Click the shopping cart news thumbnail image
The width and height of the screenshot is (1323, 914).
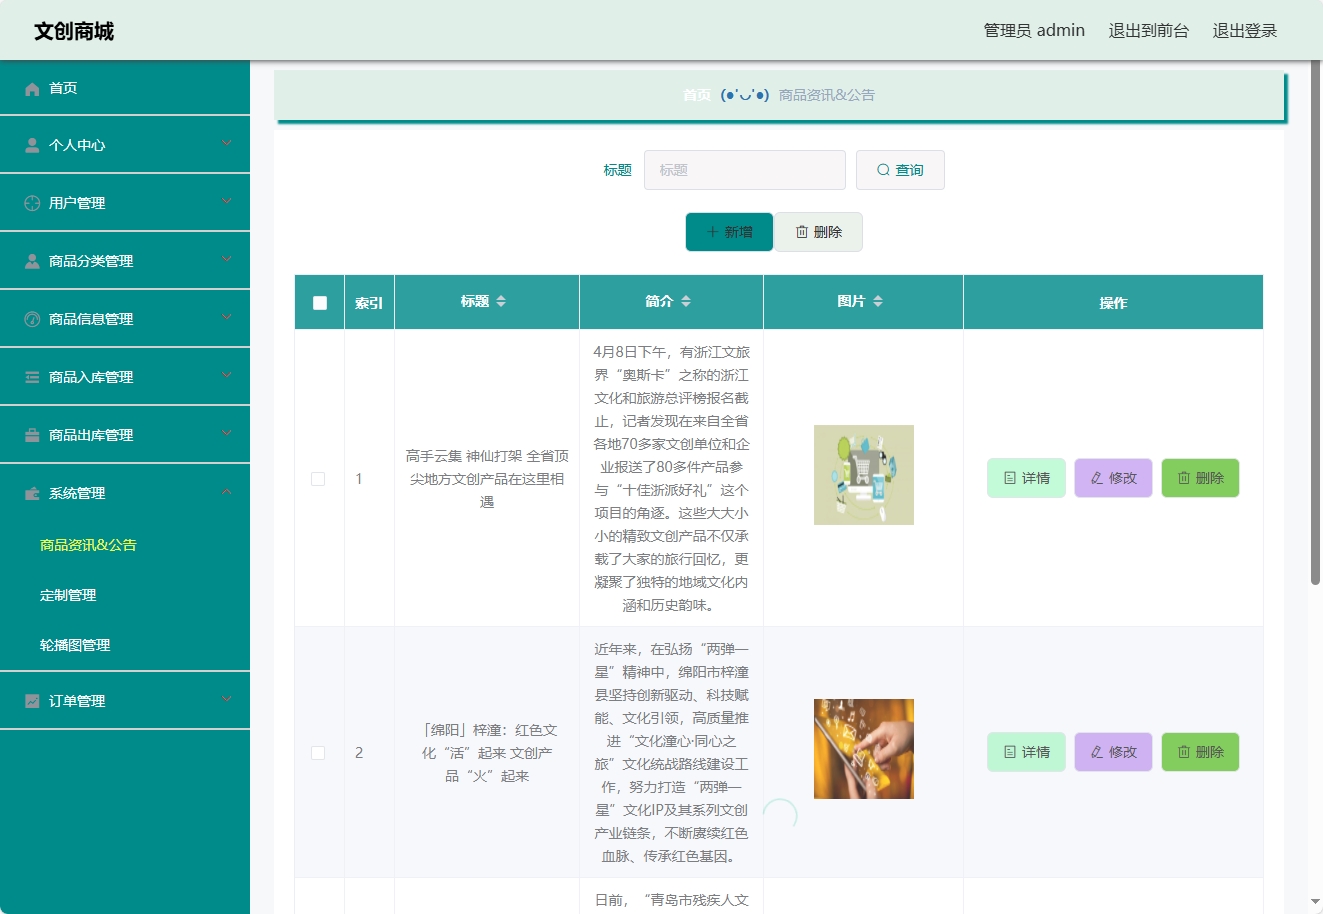click(863, 474)
